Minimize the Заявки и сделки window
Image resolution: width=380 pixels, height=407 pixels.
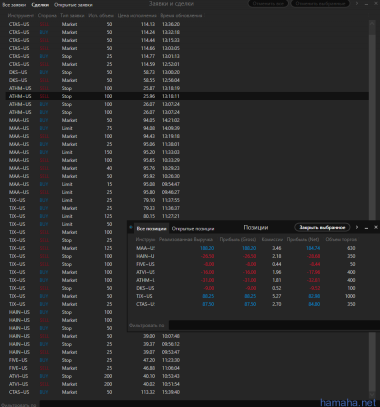tap(366, 4)
